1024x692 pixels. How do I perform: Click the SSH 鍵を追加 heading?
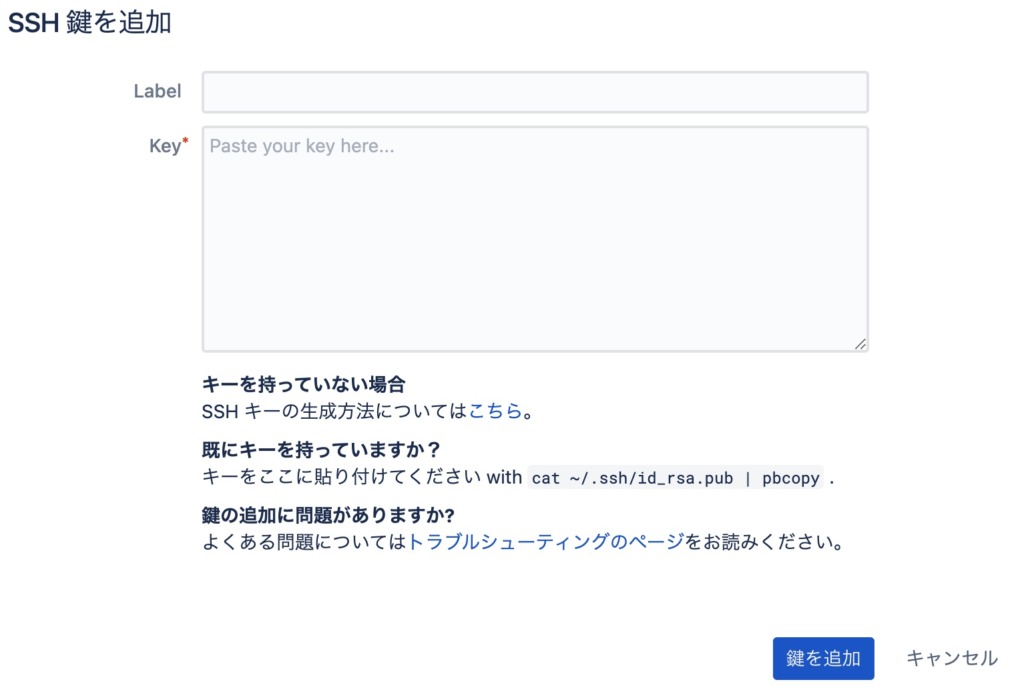89,23
